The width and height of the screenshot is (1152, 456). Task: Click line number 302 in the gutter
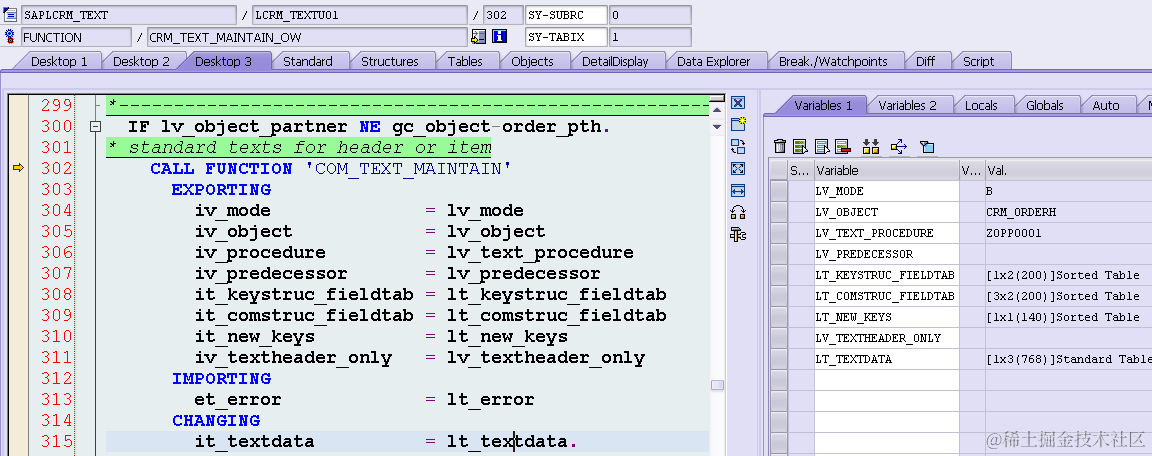click(57, 169)
